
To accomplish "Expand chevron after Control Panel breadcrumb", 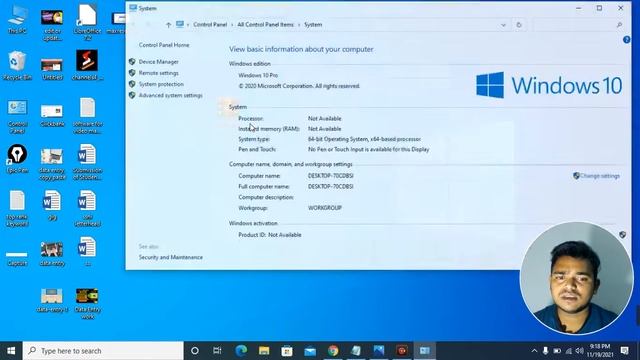I will [x=232, y=25].
